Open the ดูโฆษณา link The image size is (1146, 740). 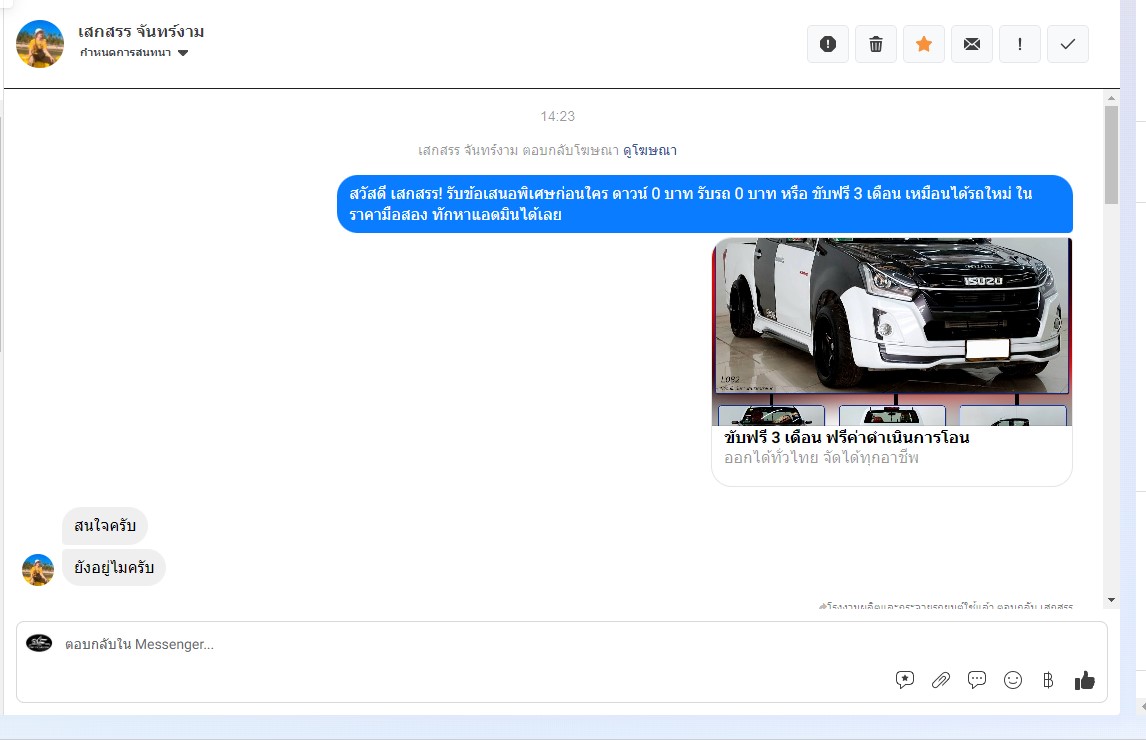pyautogui.click(x=650, y=150)
